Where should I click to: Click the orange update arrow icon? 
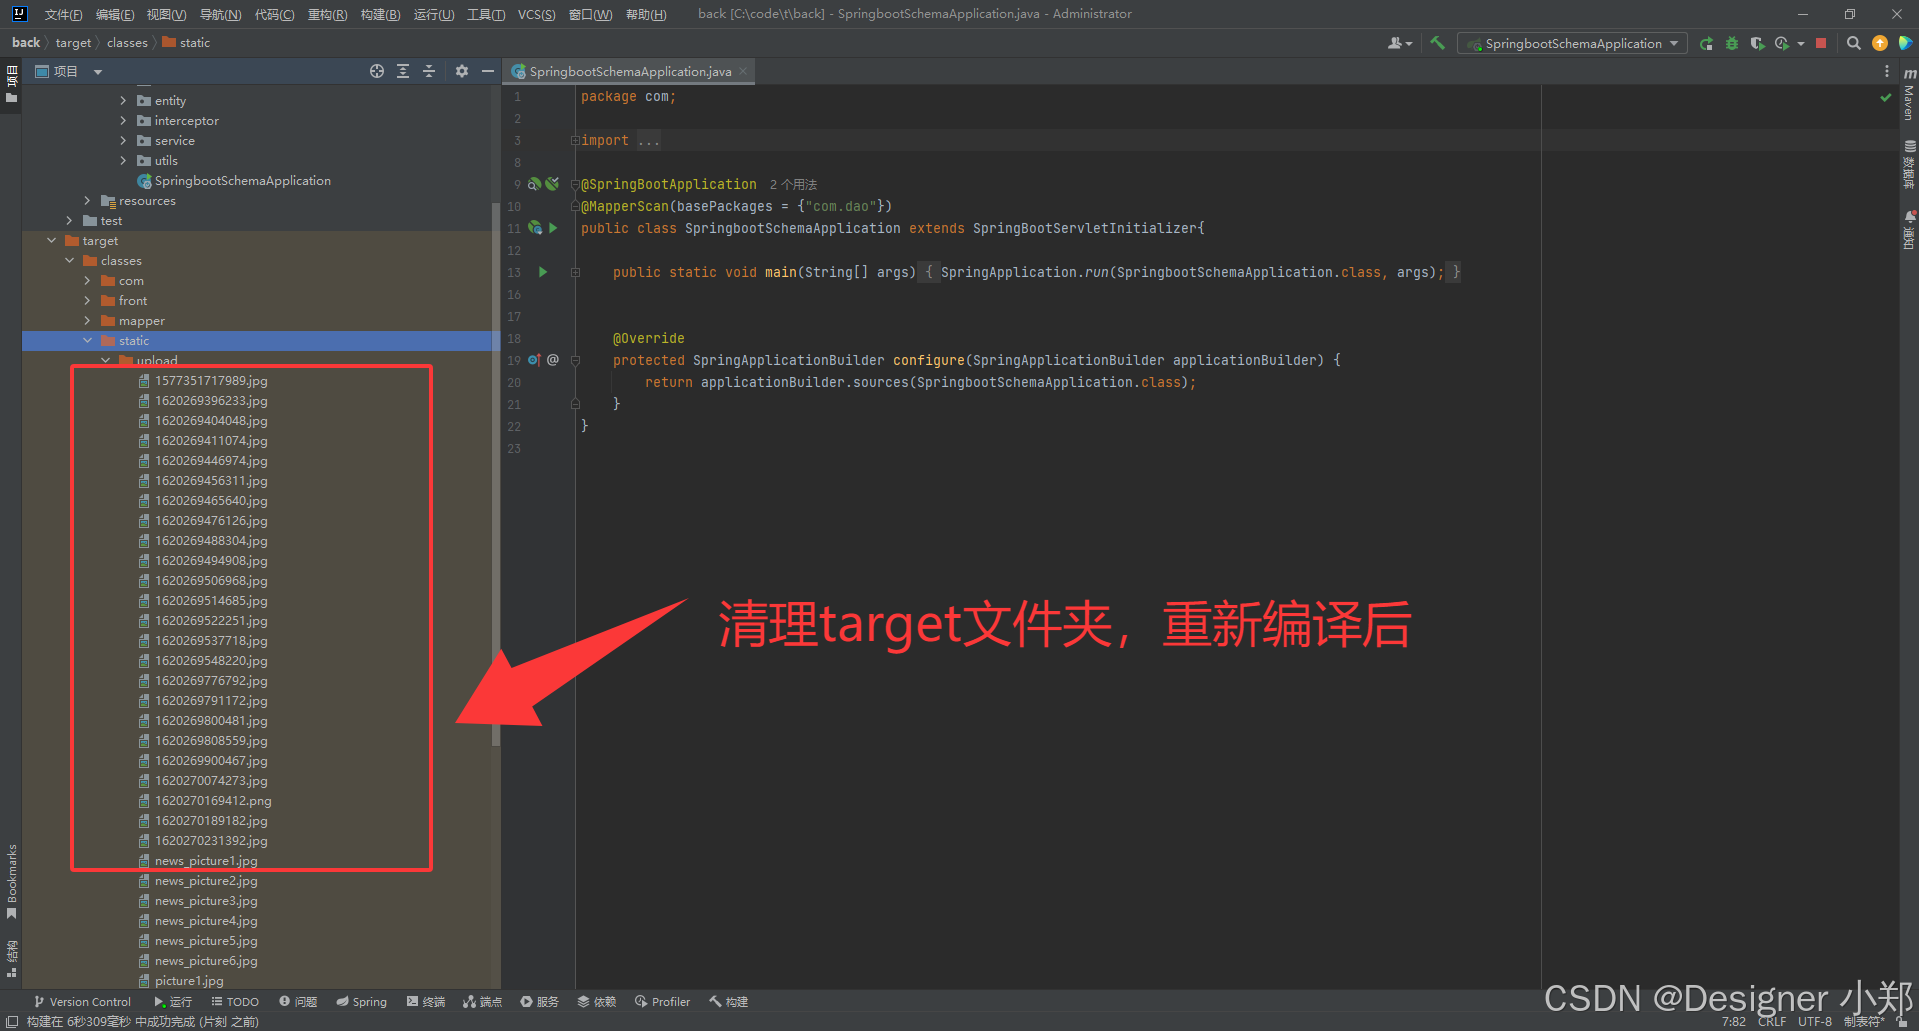tap(1880, 43)
